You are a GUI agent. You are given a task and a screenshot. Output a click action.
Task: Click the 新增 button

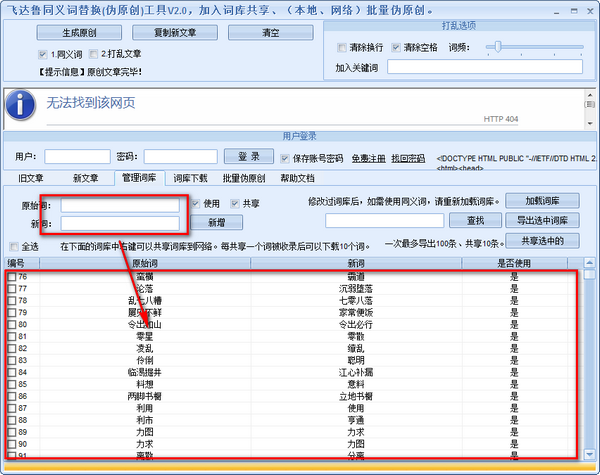coord(223,222)
